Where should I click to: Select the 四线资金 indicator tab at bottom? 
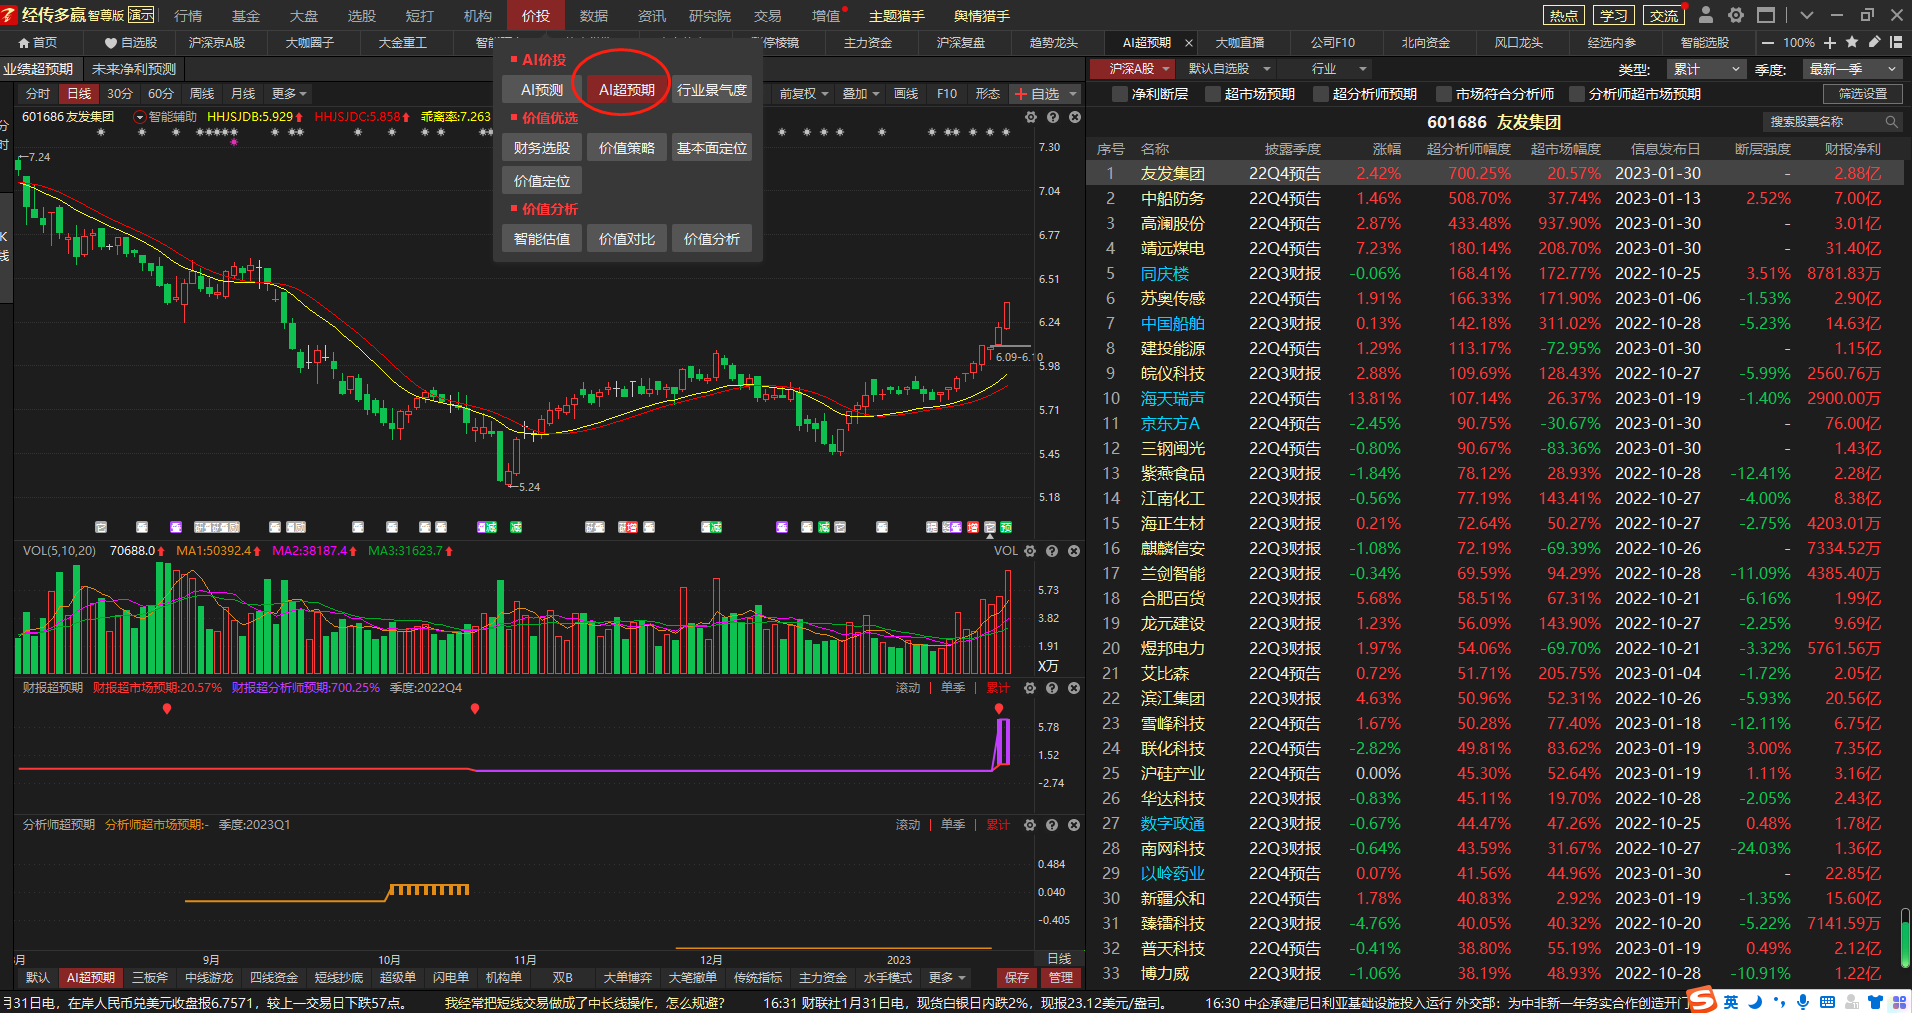(274, 978)
